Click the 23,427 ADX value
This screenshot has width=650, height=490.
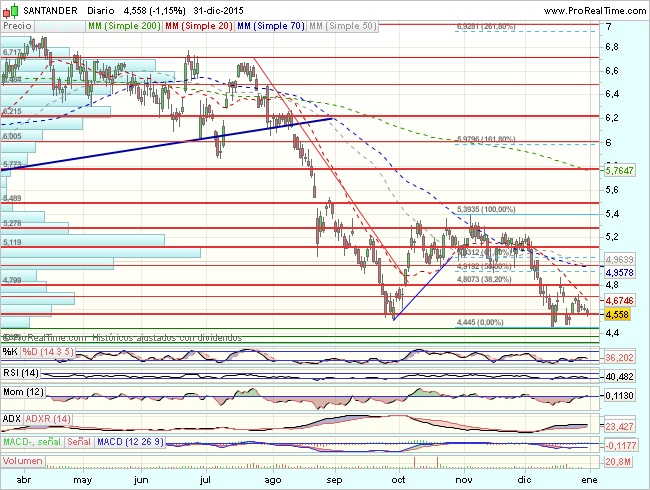pyautogui.click(x=619, y=427)
